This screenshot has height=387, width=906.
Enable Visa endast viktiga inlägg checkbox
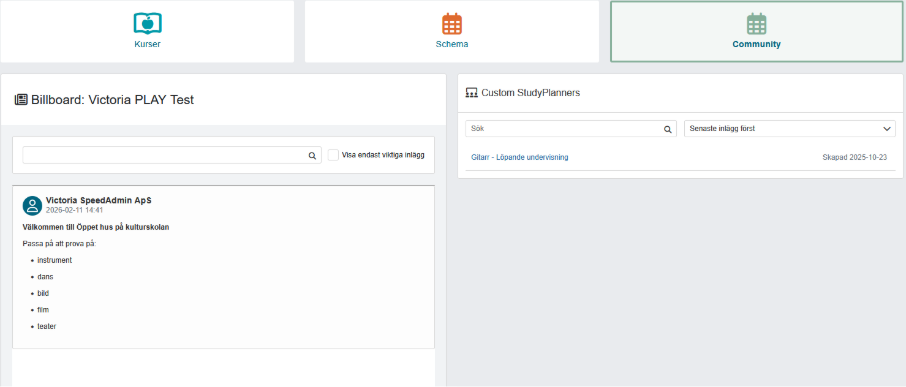tap(333, 155)
